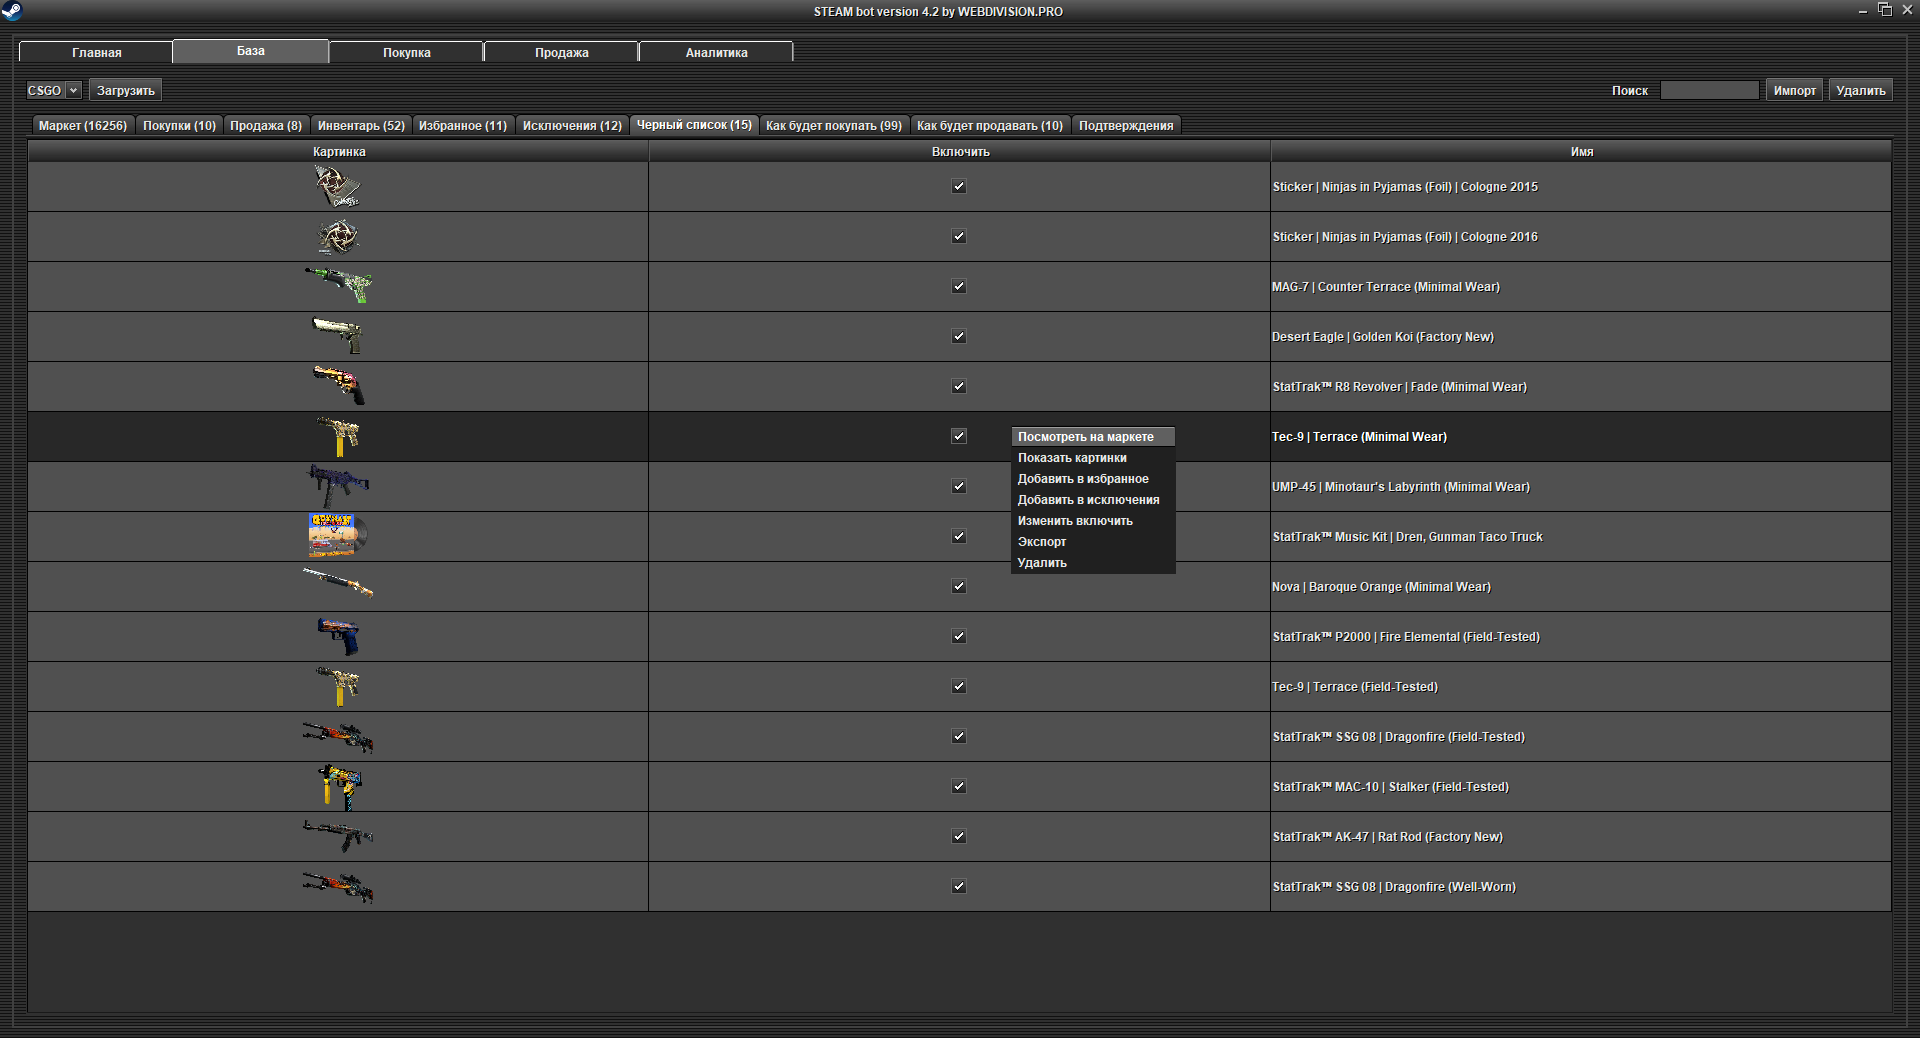Select 'Добавить в избранное' in the context menu
1920x1038 pixels.
pos(1083,479)
